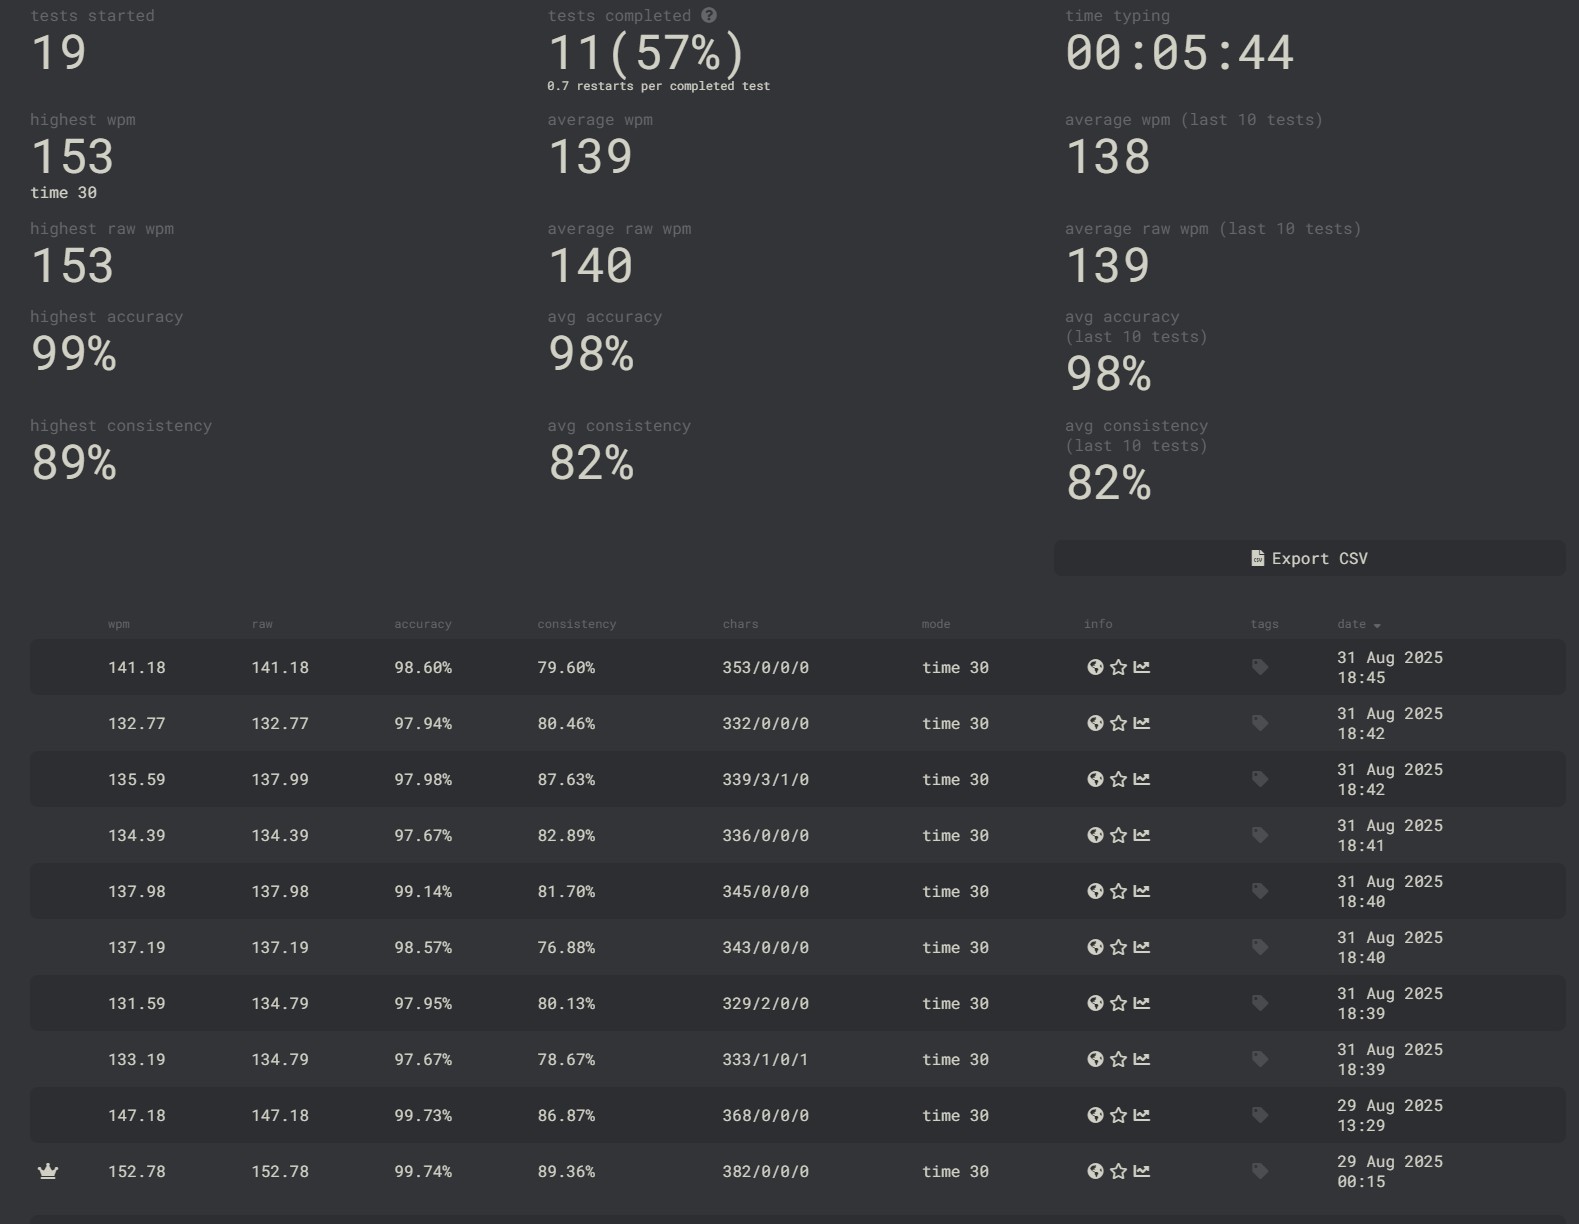Click the mode column header
The width and height of the screenshot is (1579, 1224).
pos(935,624)
